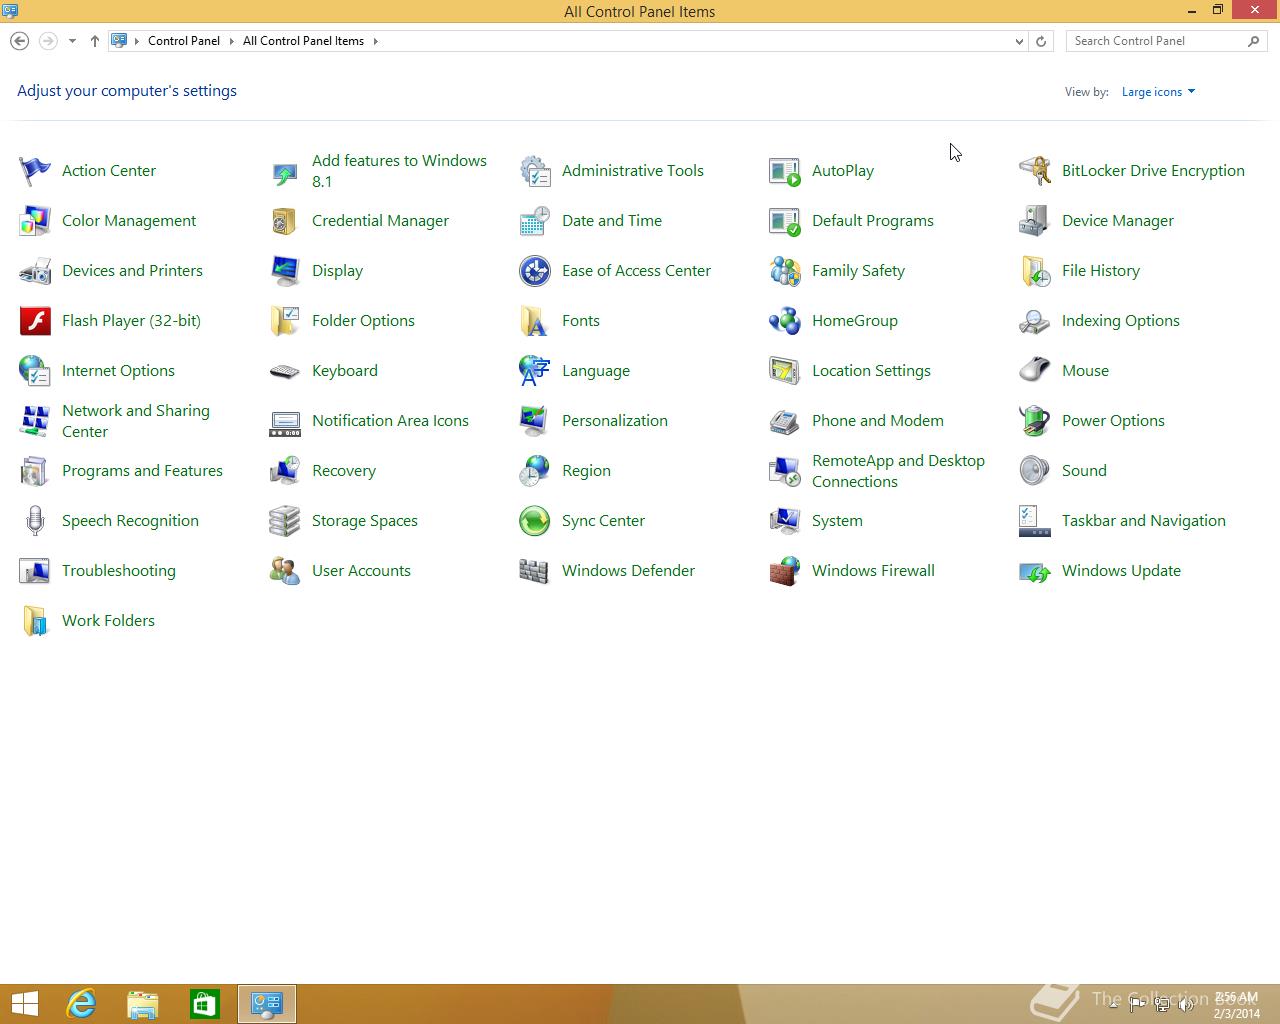Launch the Flash Player (32-bit) icon
The height and width of the screenshot is (1024, 1280).
(35, 321)
